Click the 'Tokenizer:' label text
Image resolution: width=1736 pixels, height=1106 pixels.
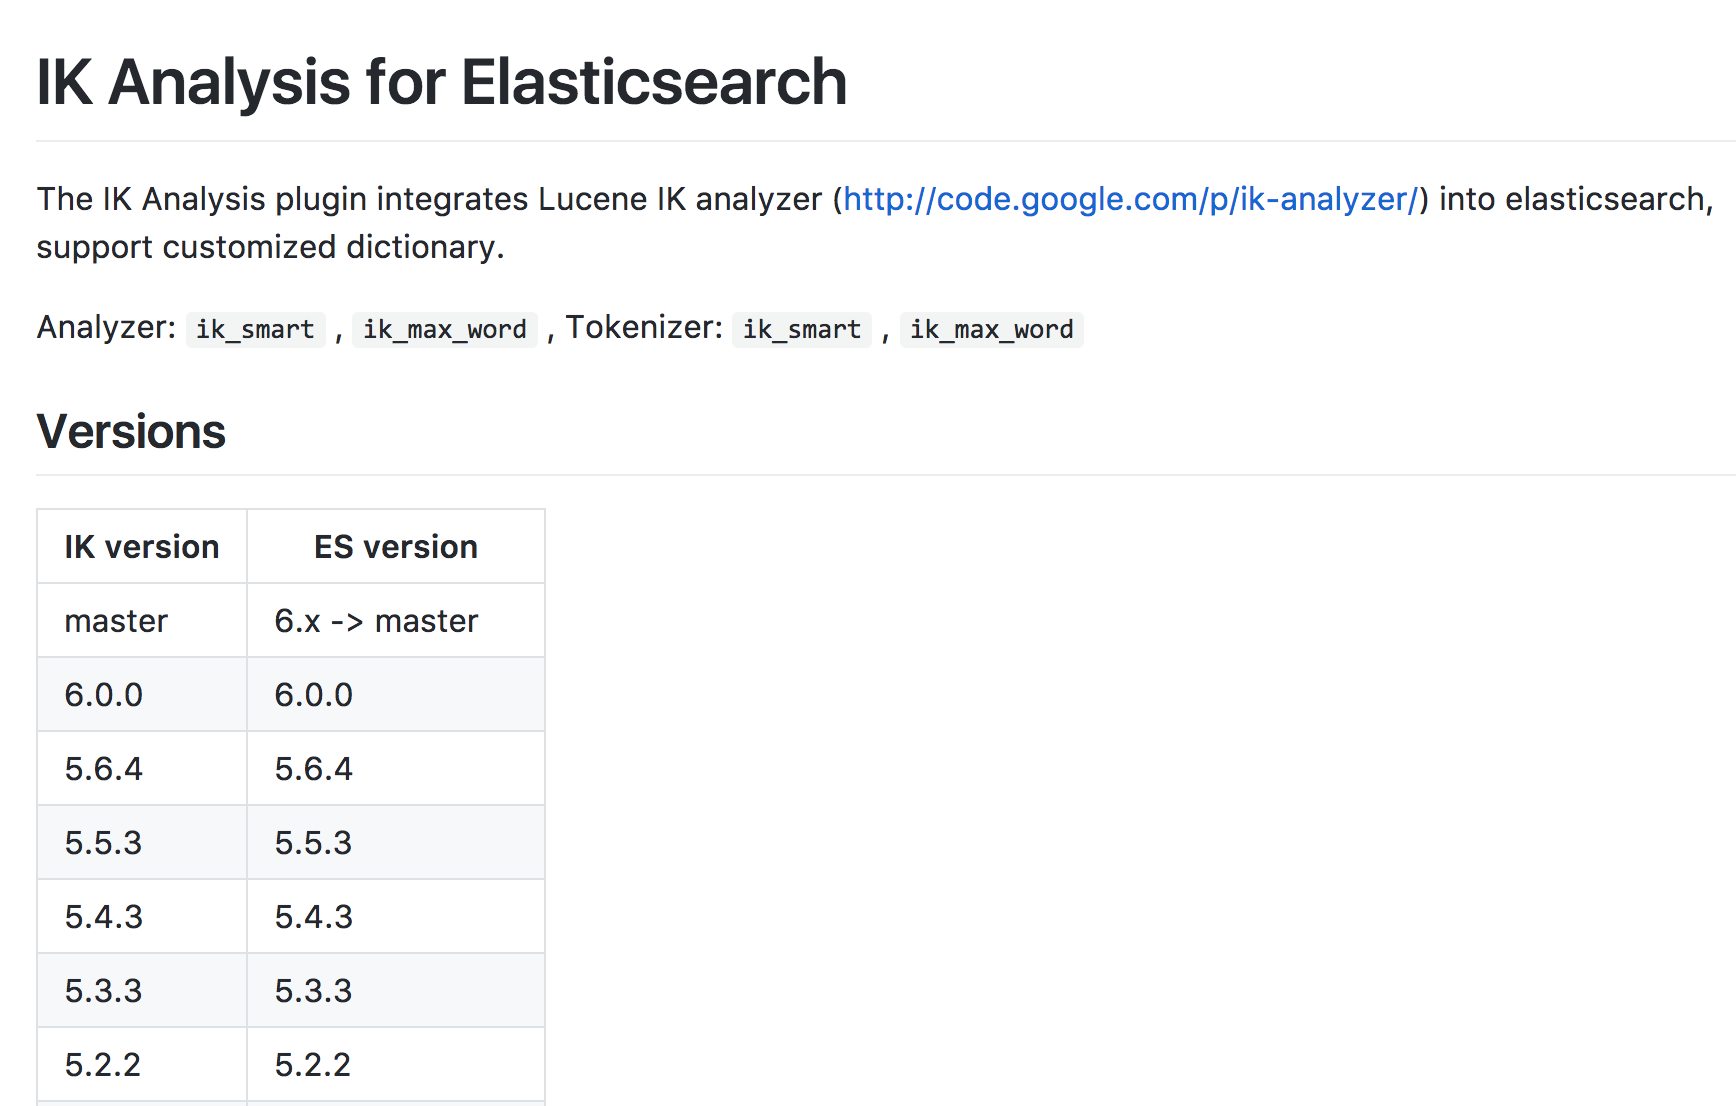point(644,328)
